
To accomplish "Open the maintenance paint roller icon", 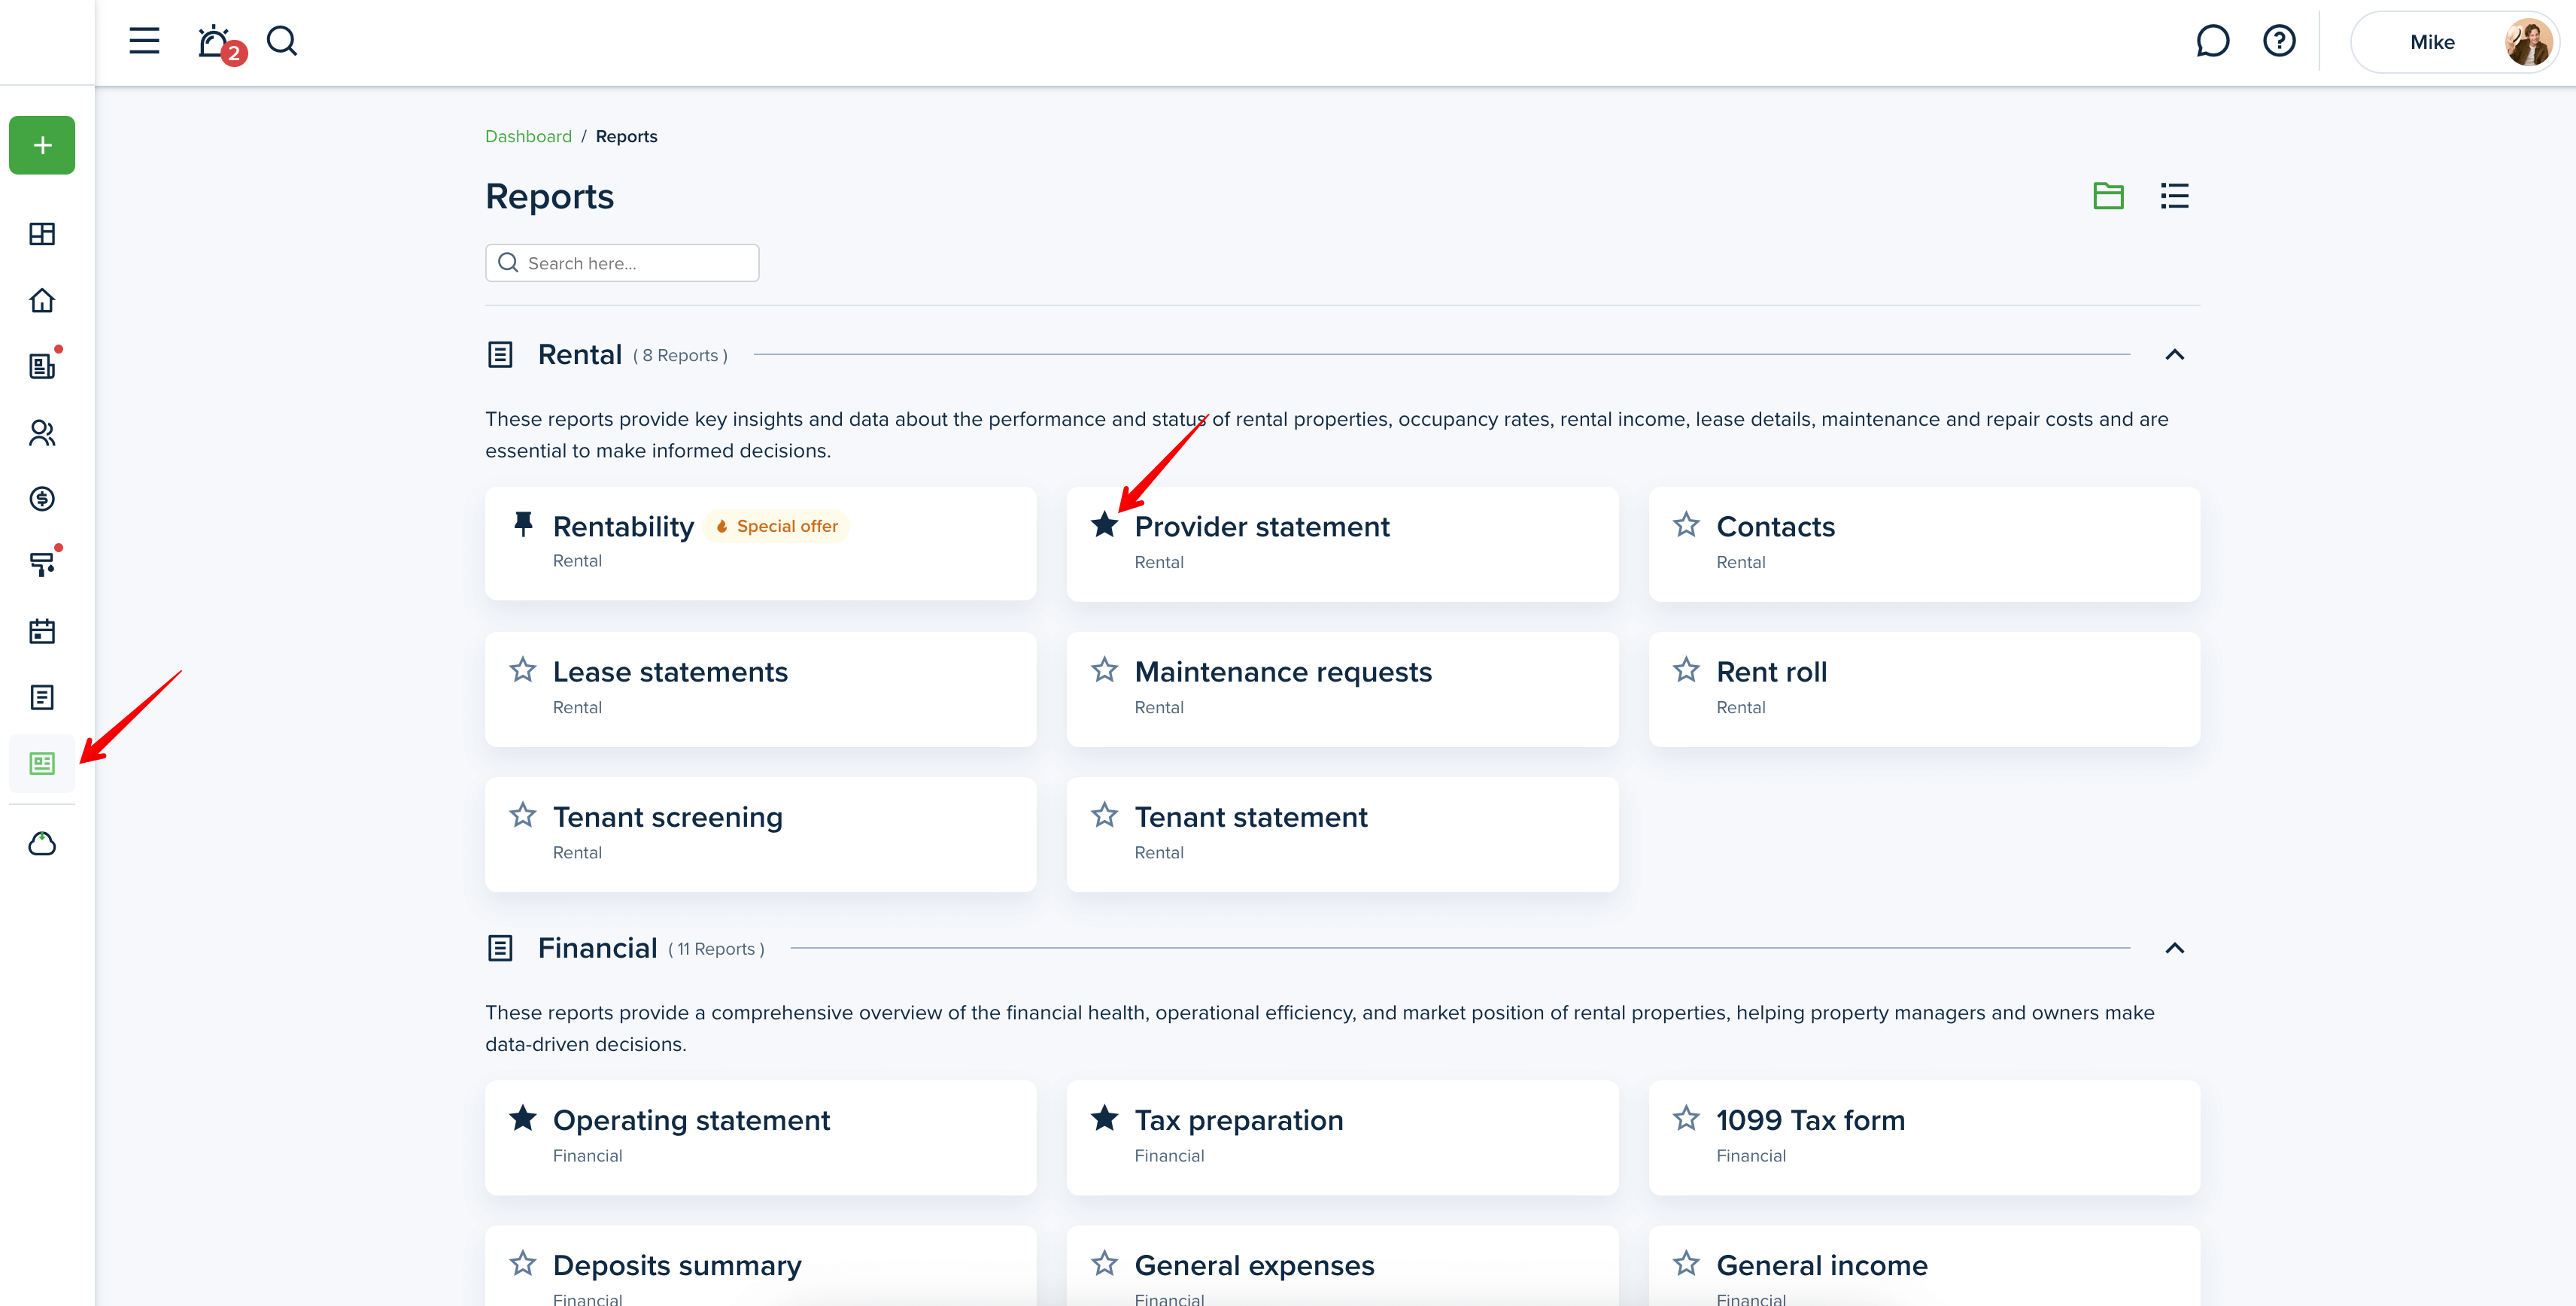I will click(42, 564).
